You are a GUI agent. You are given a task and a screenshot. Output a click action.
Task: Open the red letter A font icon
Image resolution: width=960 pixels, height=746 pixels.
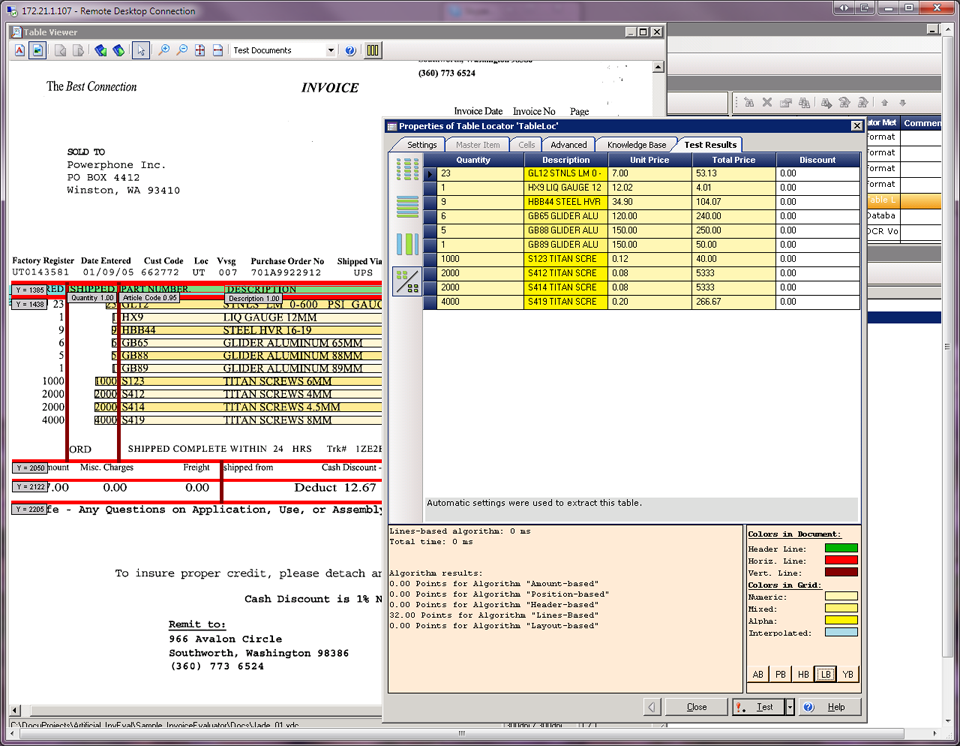pyautogui.click(x=19, y=50)
